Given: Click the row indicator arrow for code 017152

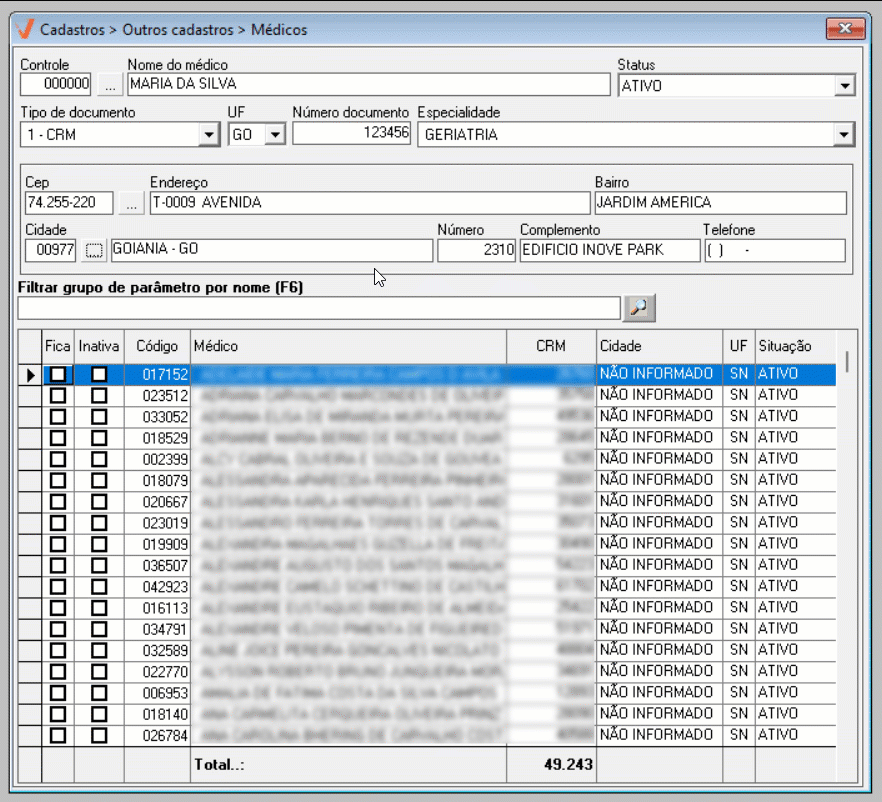Looking at the screenshot, I should coord(30,374).
